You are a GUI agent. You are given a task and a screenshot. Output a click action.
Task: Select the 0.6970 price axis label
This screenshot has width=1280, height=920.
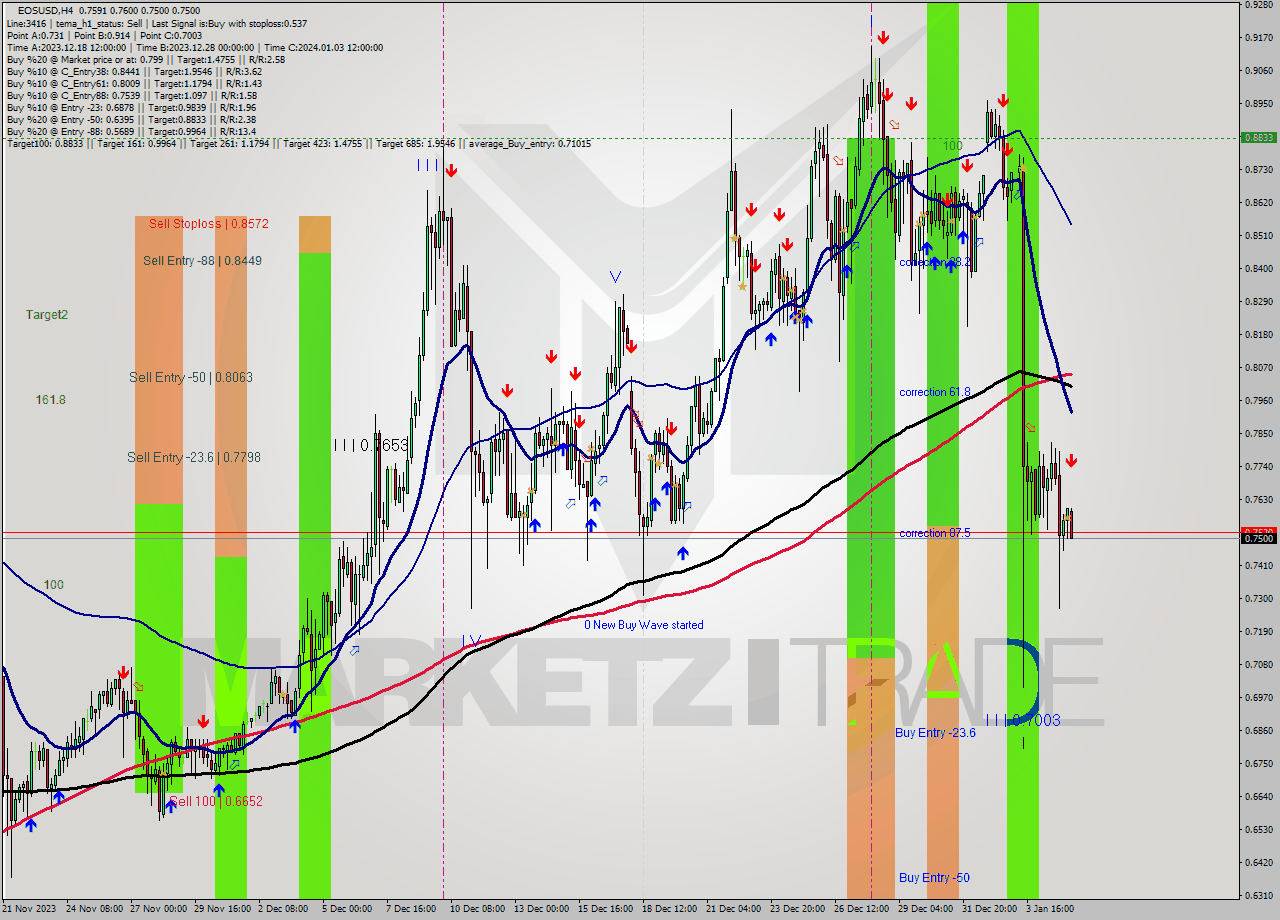[x=1259, y=697]
